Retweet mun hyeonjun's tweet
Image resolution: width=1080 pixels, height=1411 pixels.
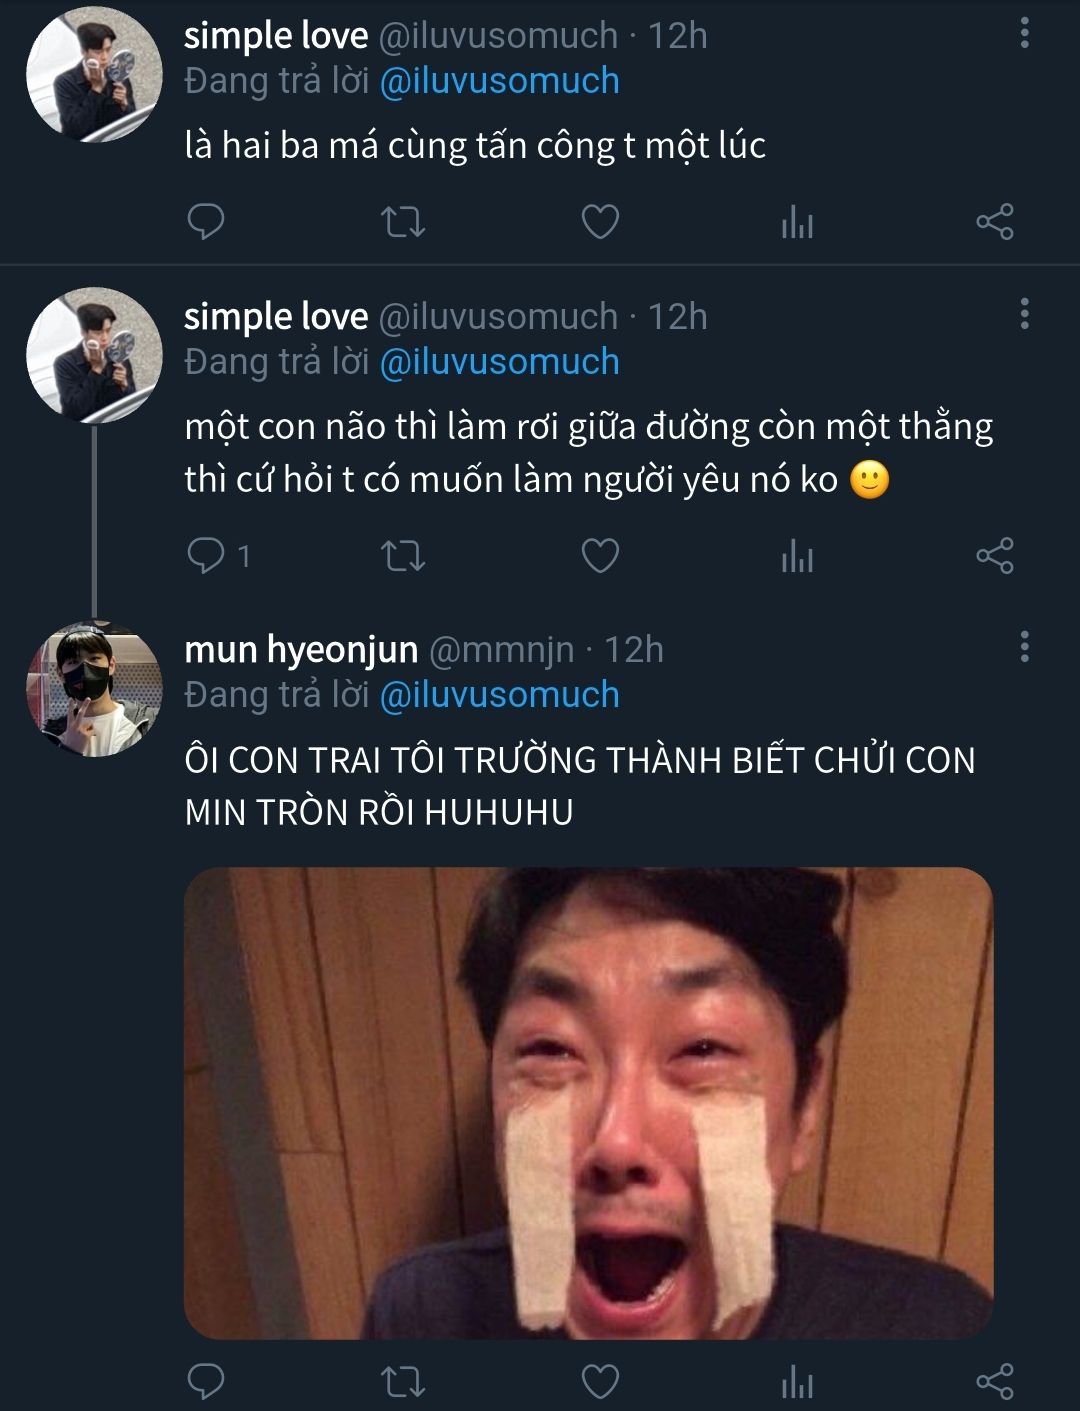[x=403, y=1381]
